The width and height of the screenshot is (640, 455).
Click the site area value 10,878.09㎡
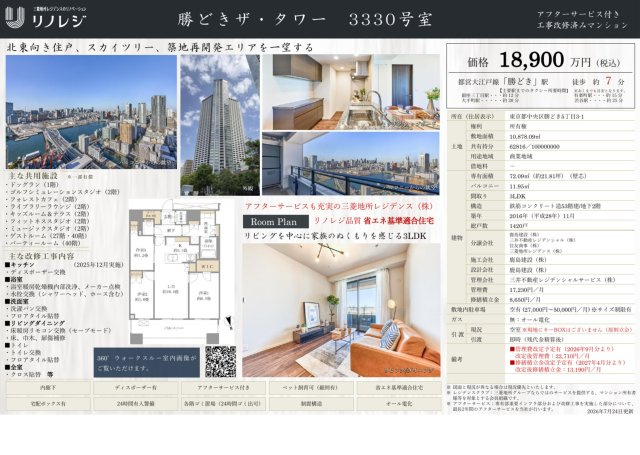pyautogui.click(x=525, y=136)
